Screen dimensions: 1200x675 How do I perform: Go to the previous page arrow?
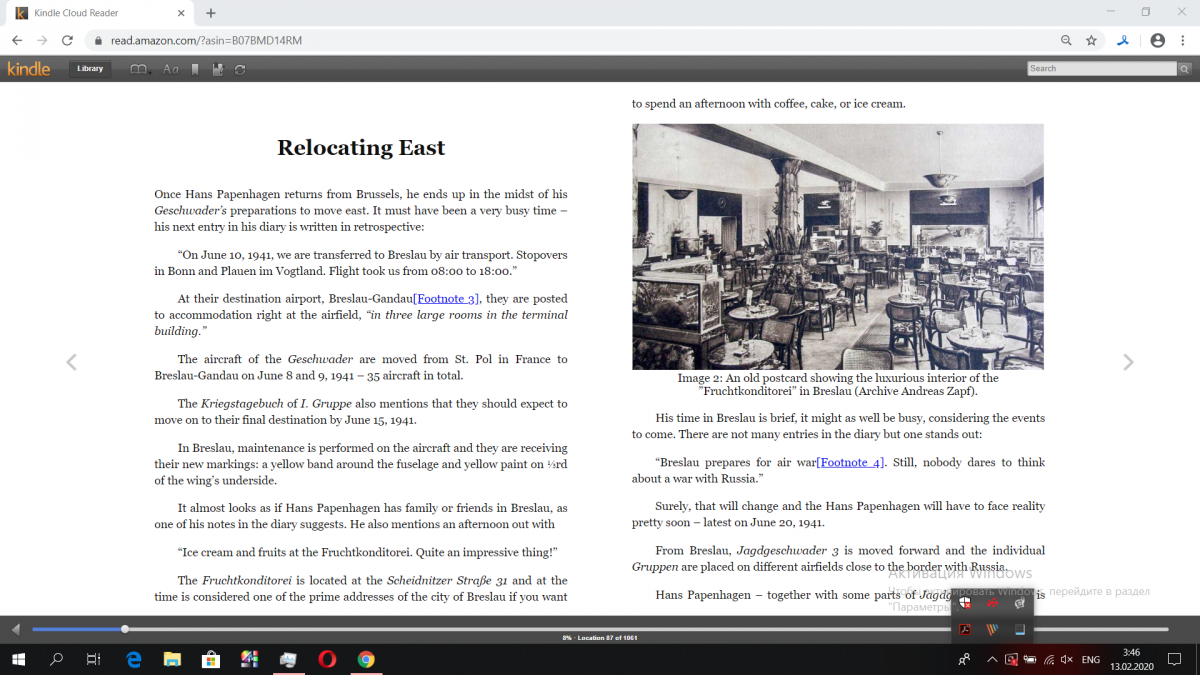[71, 362]
